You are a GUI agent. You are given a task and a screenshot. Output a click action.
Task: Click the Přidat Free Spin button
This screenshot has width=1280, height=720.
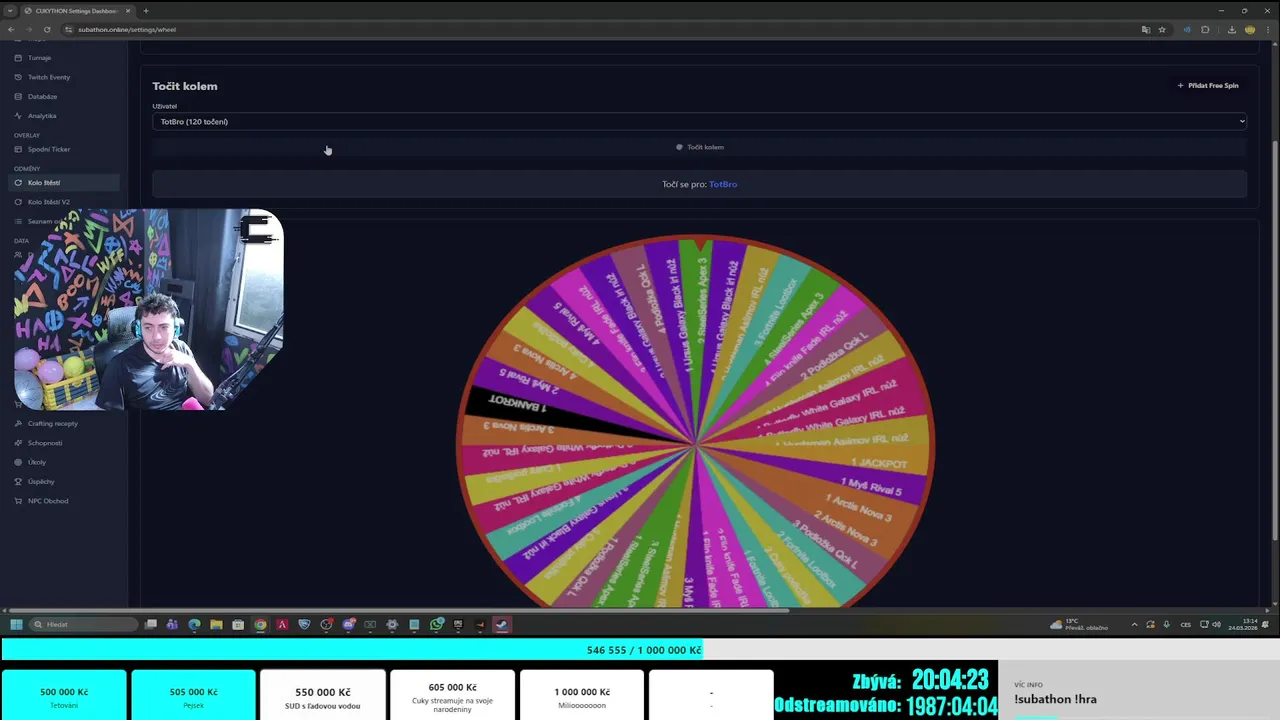point(1208,86)
